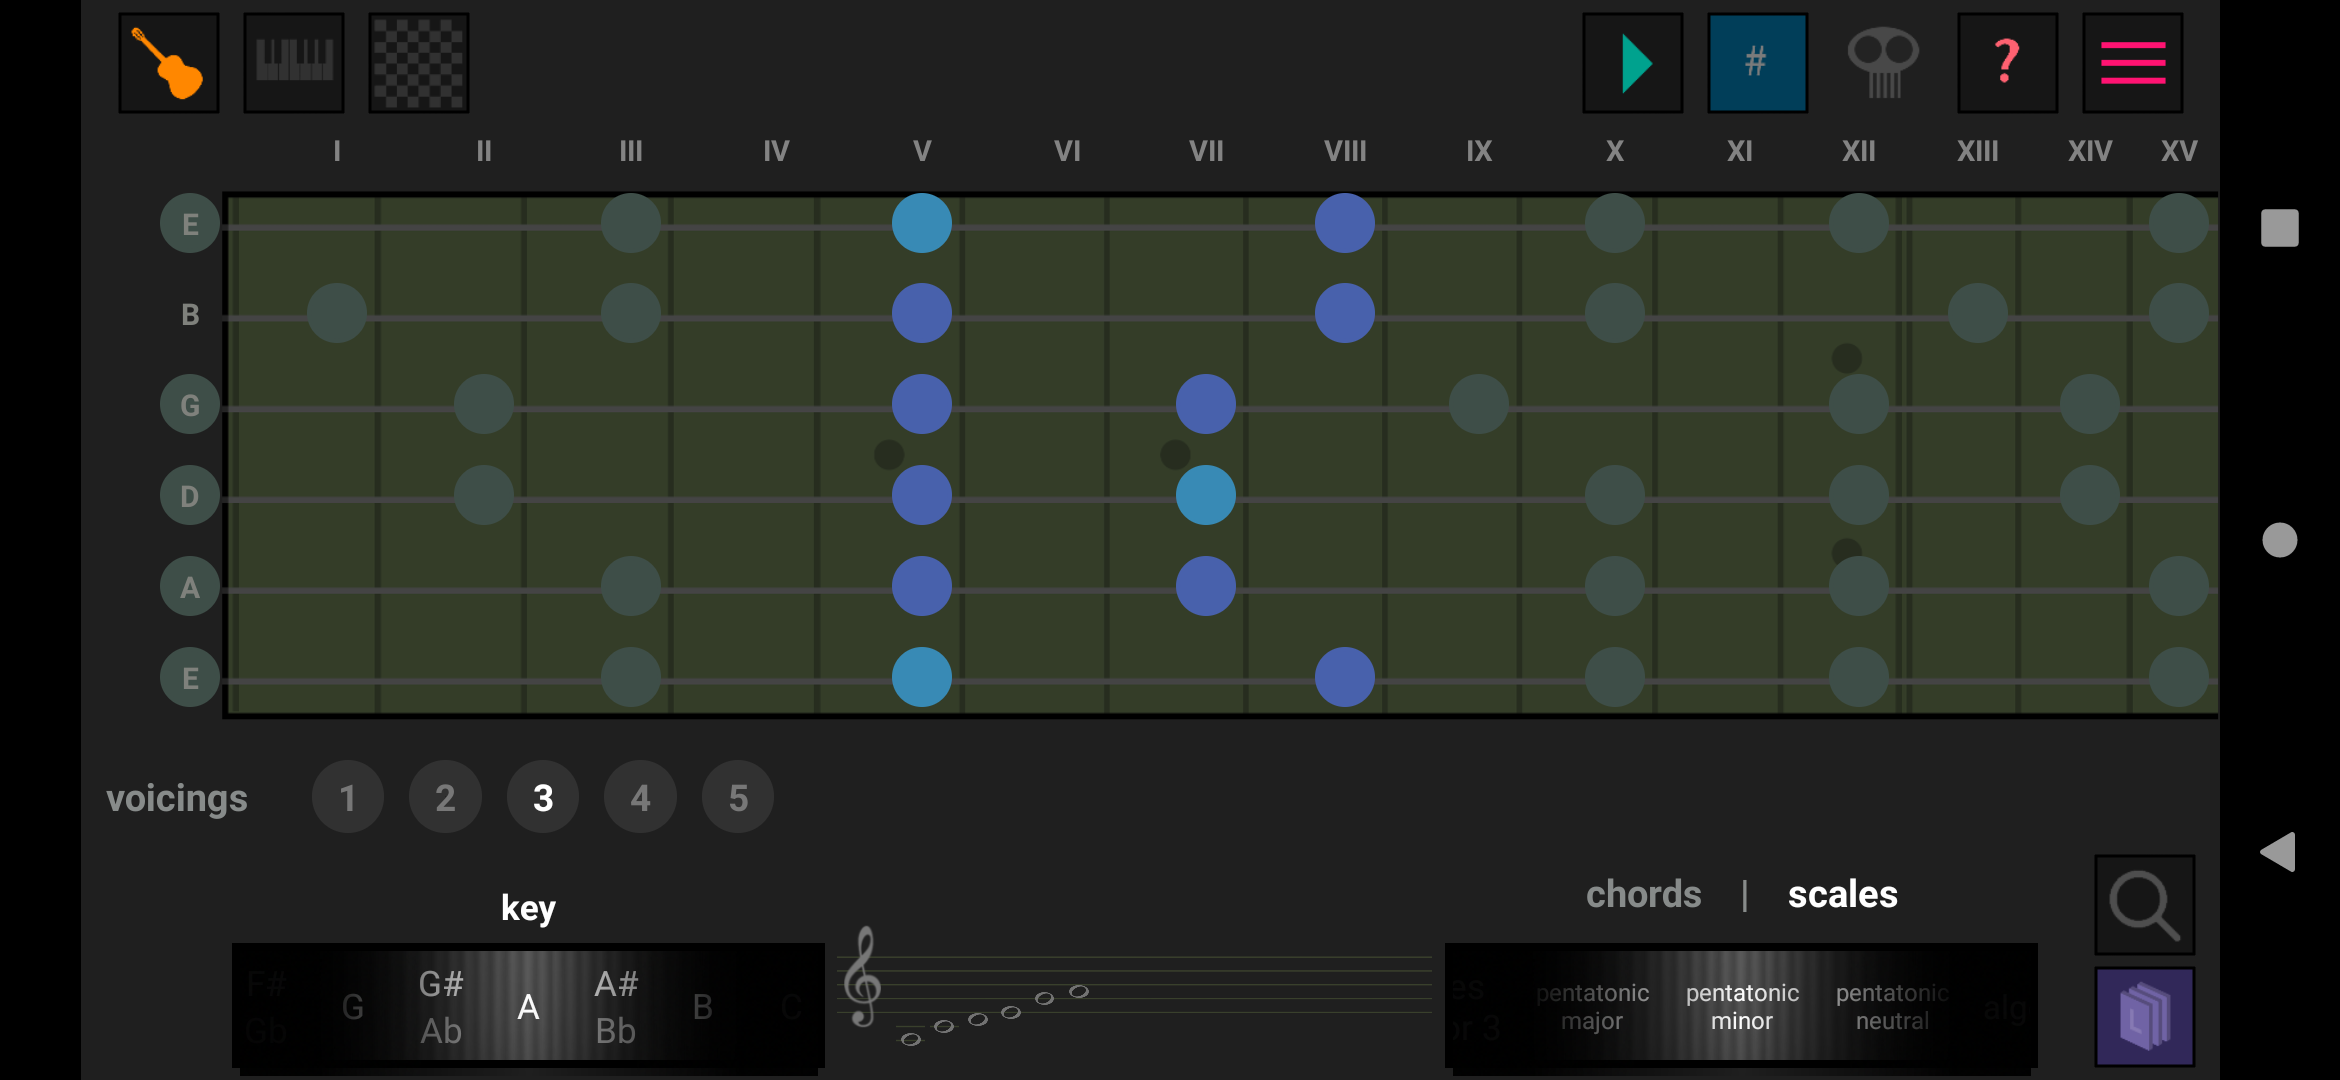
Task: Switch to the chords tab
Action: point(1643,894)
